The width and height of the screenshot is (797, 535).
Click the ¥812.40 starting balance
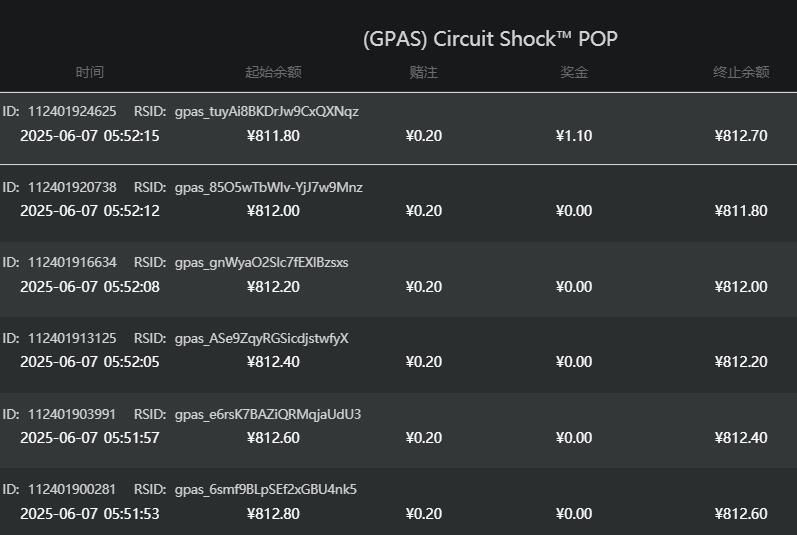(x=273, y=362)
